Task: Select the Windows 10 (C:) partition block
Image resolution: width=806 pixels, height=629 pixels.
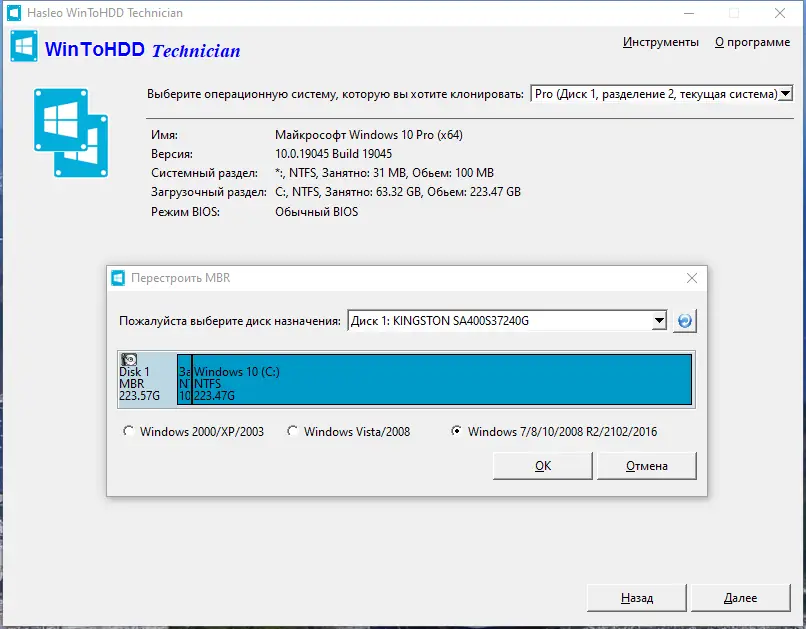Action: coord(442,379)
